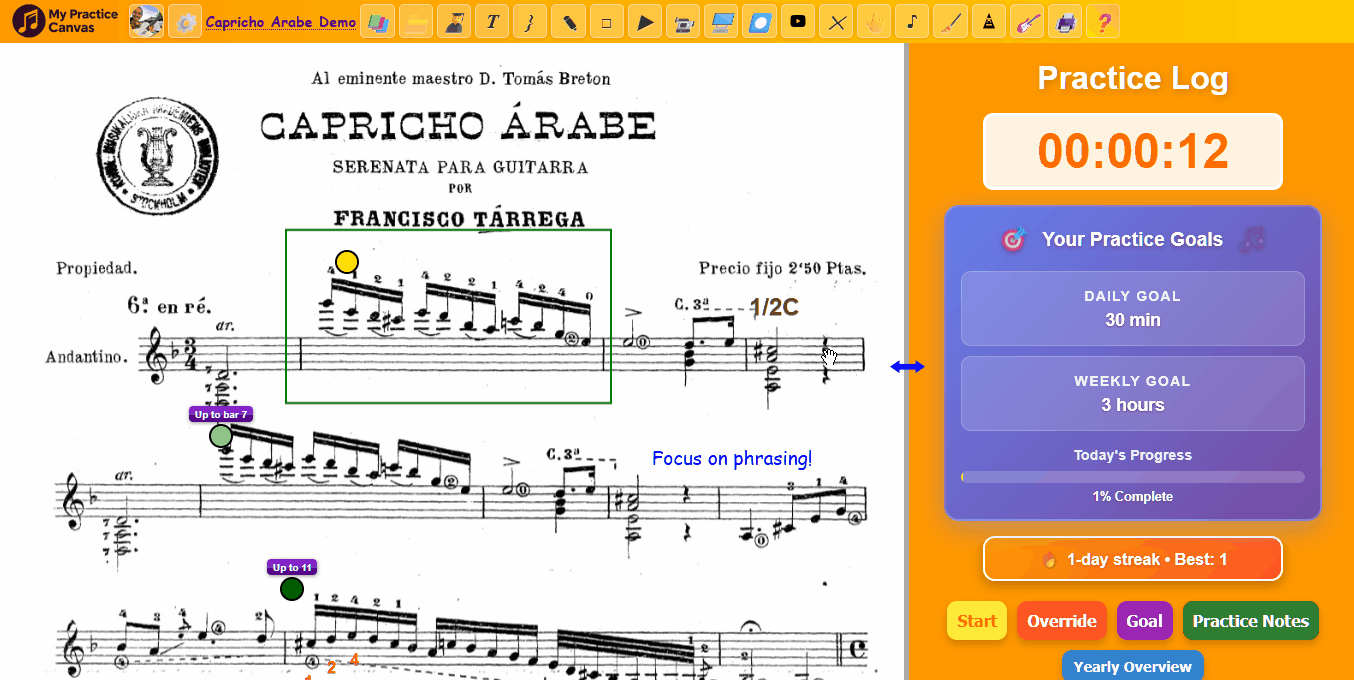Image resolution: width=1354 pixels, height=680 pixels.
Task: Click the crossed lines X icon
Action: click(x=836, y=21)
